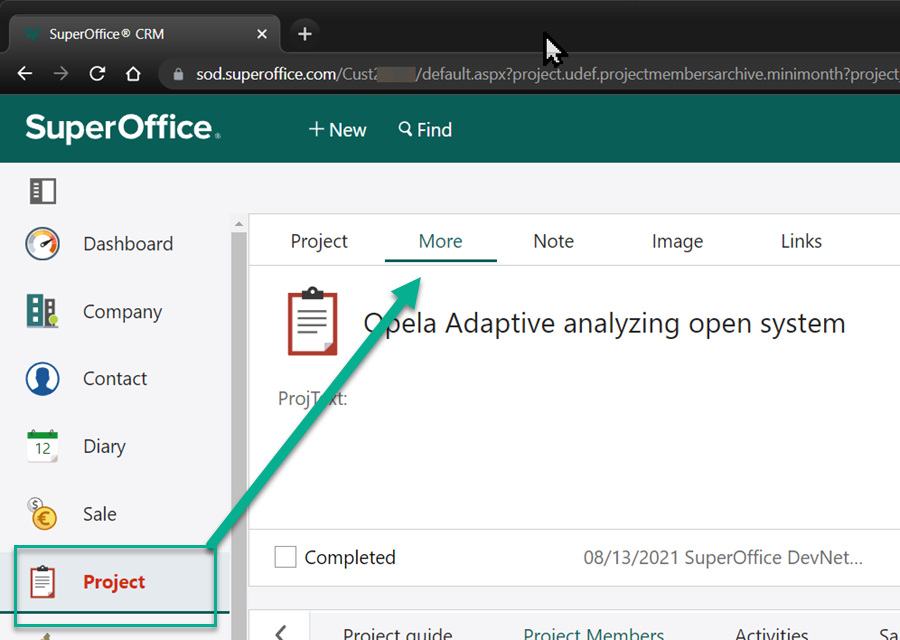Open a new browser tab
The height and width of the screenshot is (640, 900).
point(305,34)
